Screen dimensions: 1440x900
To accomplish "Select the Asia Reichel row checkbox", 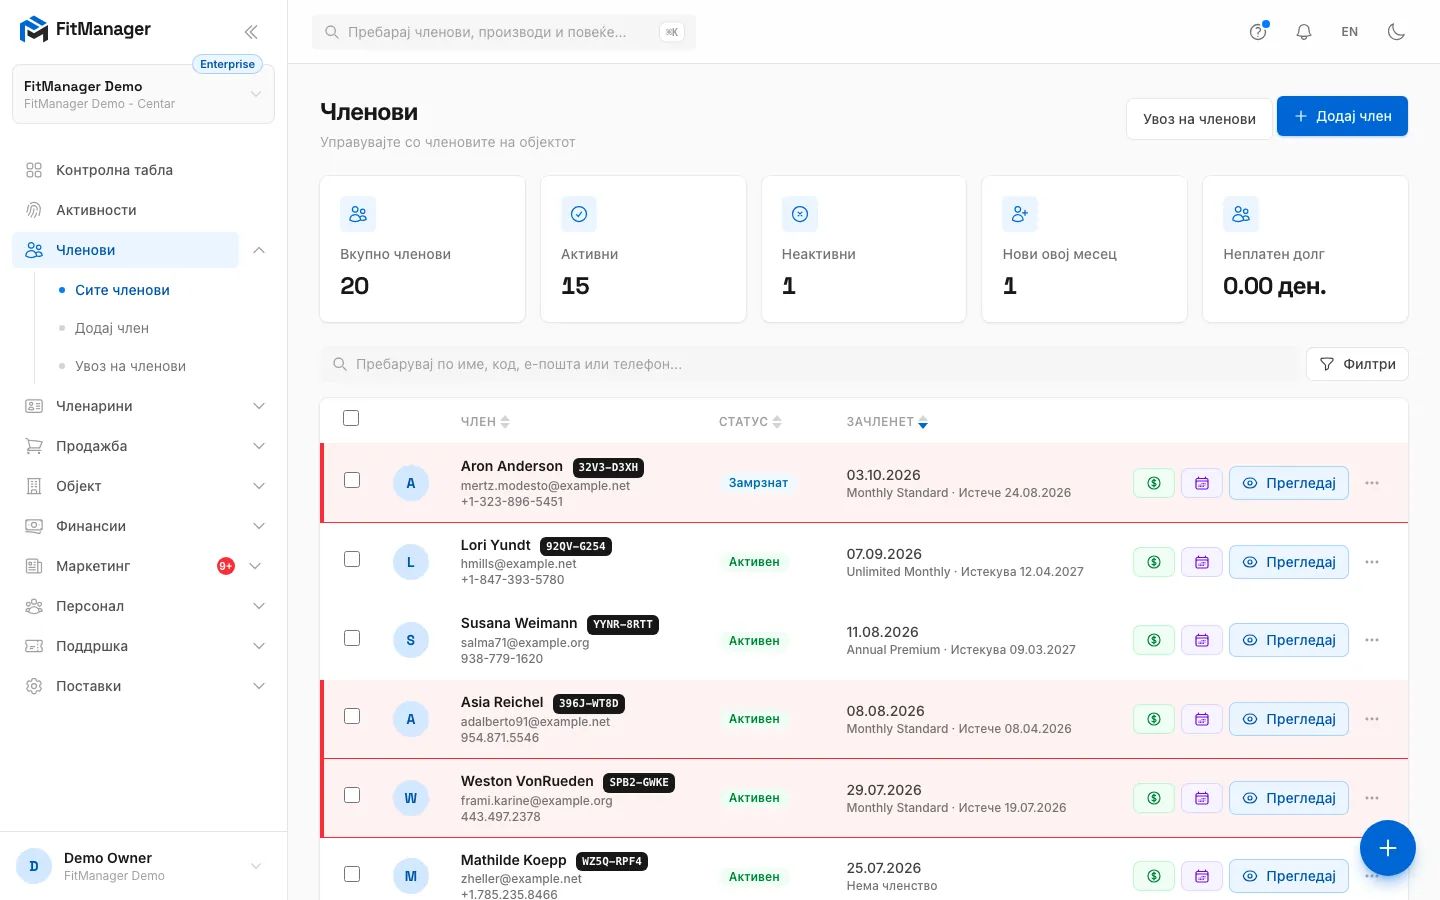I will tap(352, 716).
